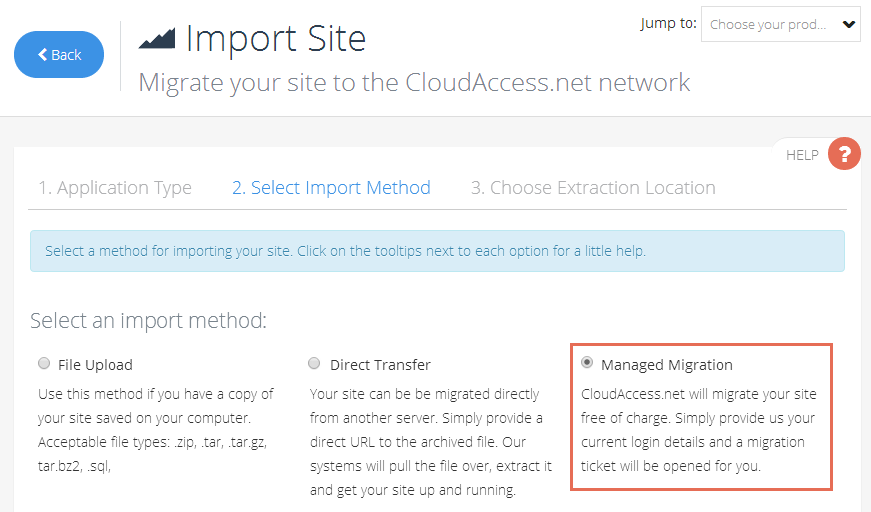Select the Direct Transfer radio button
871x512 pixels.
click(x=314, y=363)
